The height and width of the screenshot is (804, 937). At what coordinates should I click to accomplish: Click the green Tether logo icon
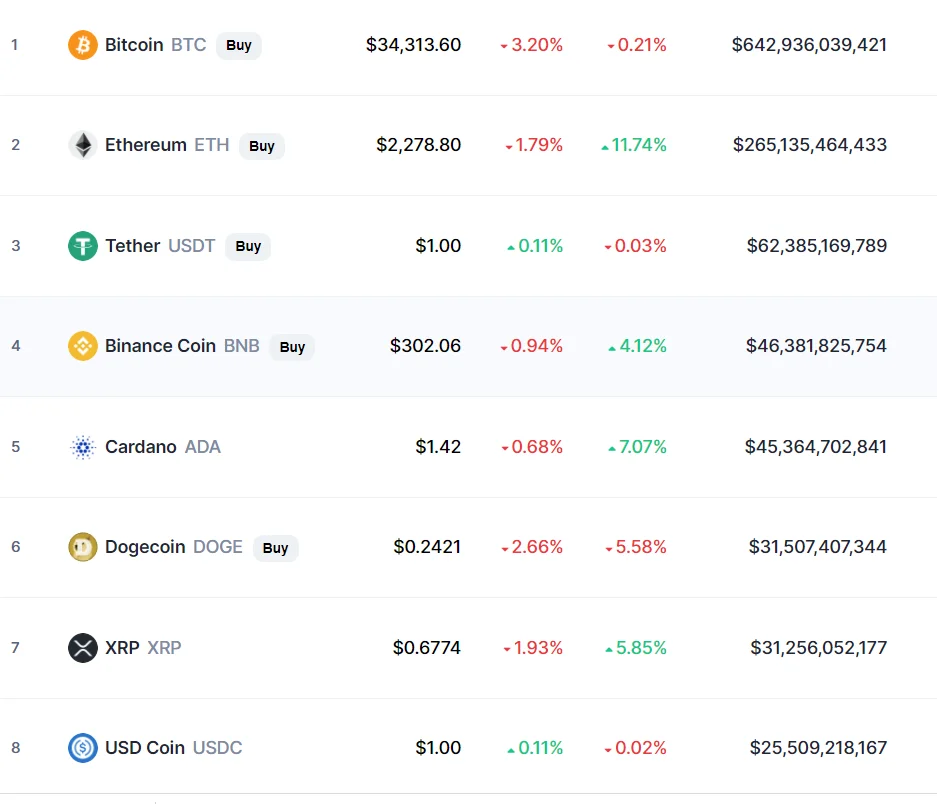82,246
